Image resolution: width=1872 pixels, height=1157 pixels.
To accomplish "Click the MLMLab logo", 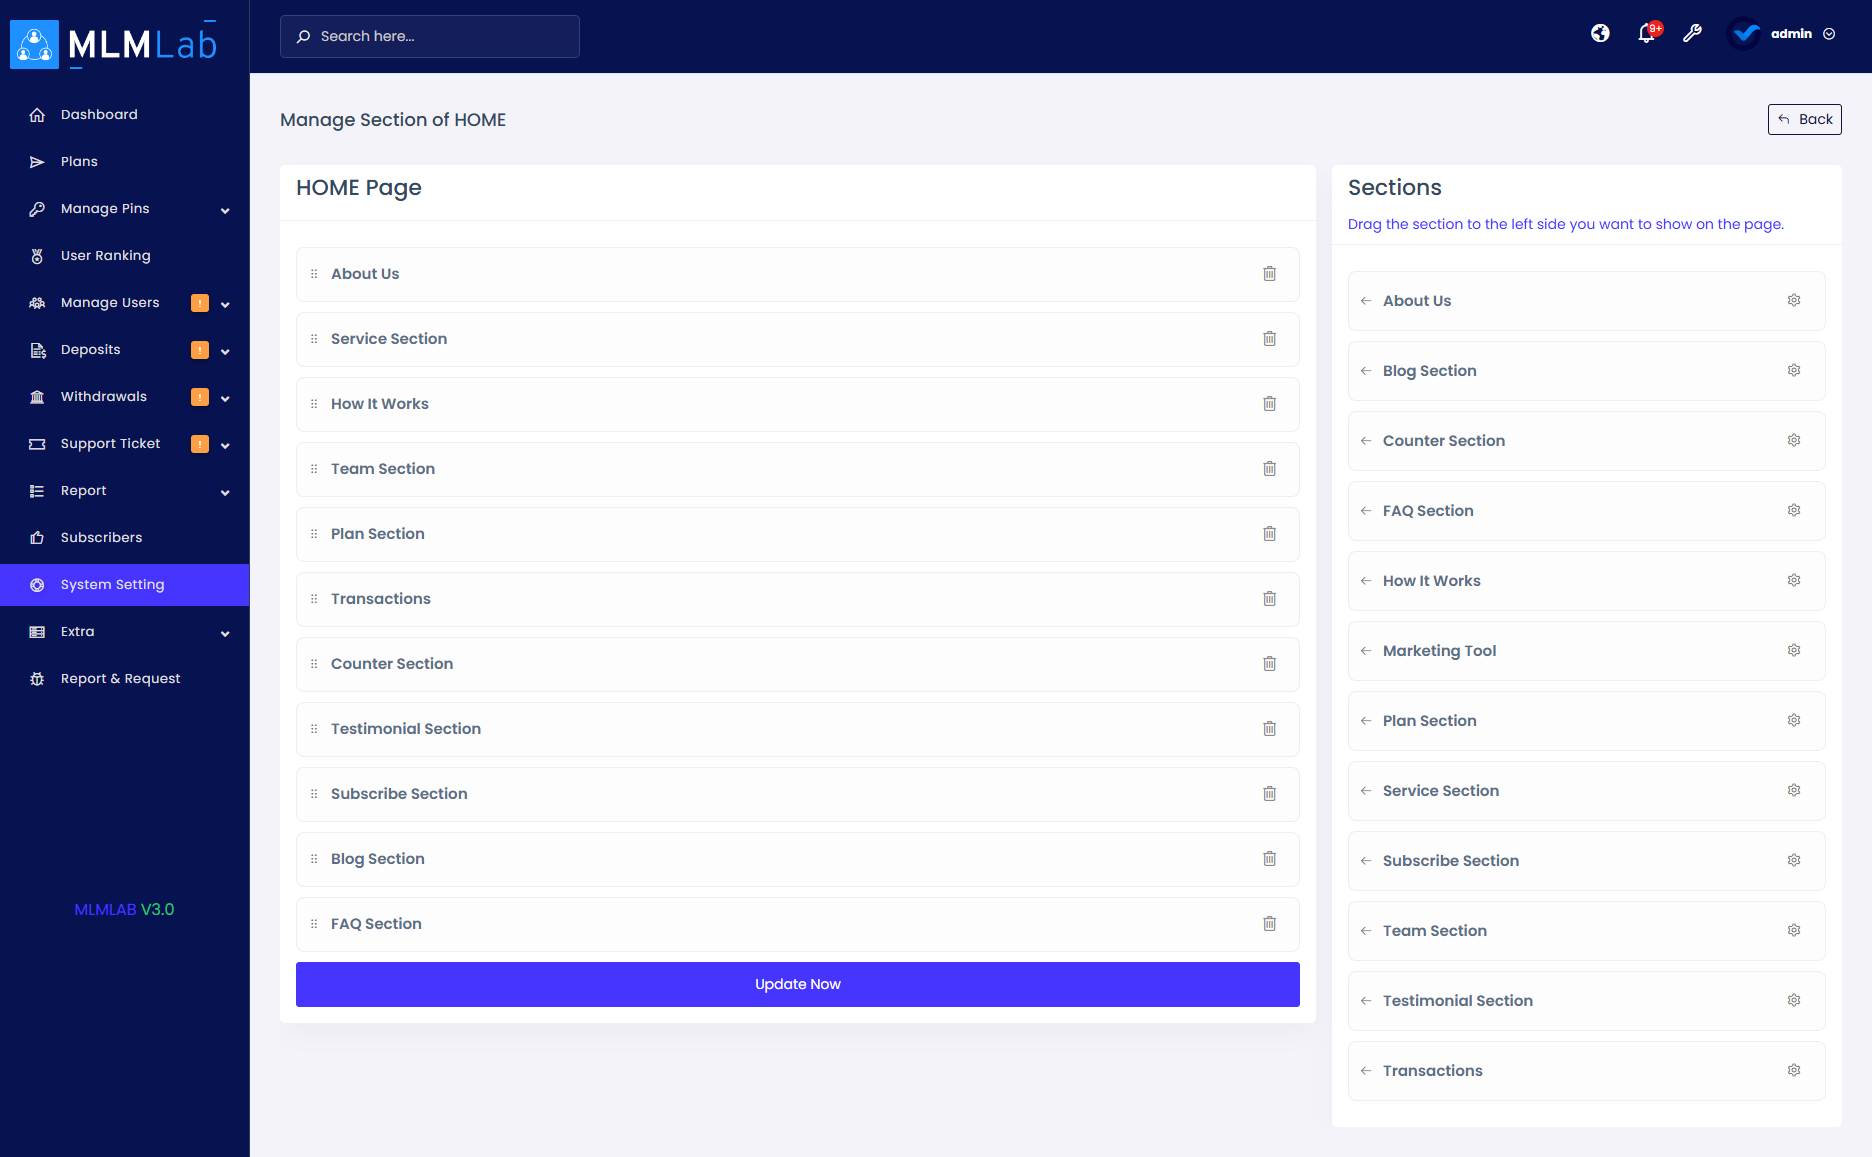I will pos(113,44).
